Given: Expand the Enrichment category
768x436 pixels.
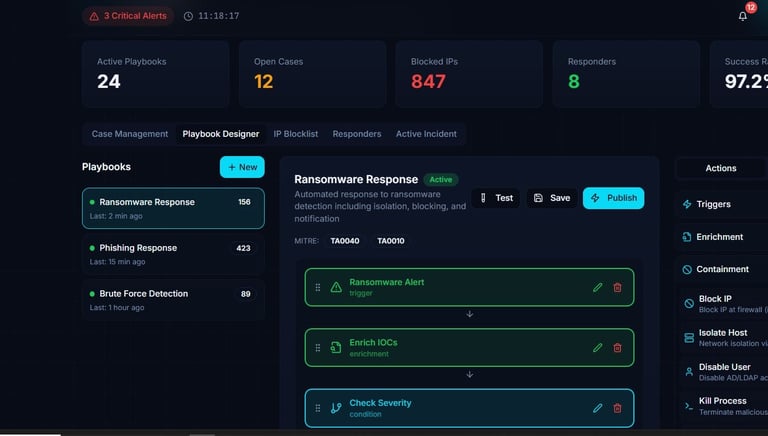Looking at the screenshot, I should coord(723,237).
